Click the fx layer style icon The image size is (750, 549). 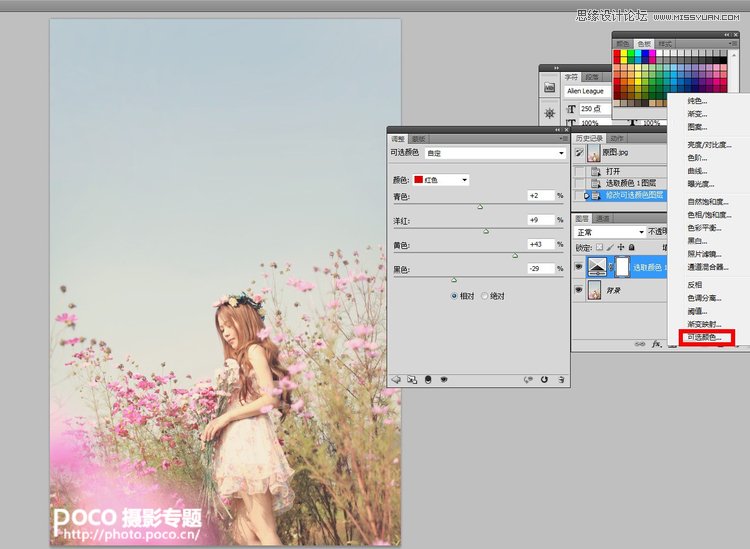point(657,343)
